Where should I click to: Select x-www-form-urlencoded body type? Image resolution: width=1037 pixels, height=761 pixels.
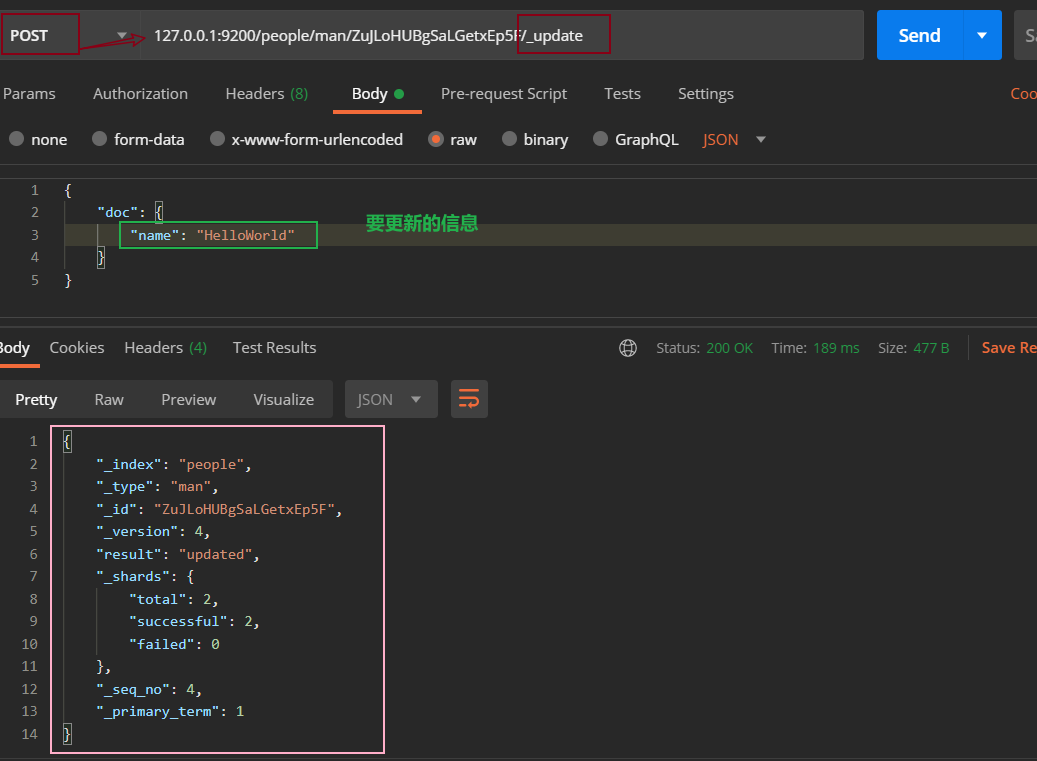306,140
